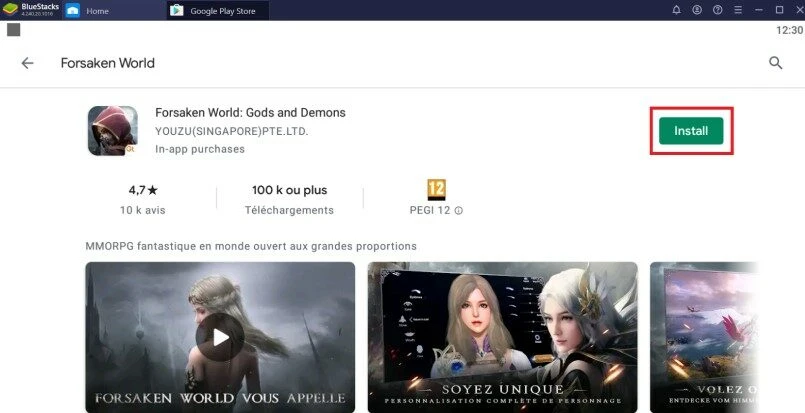
Task: Open BlueStacks notifications bell
Action: point(677,10)
